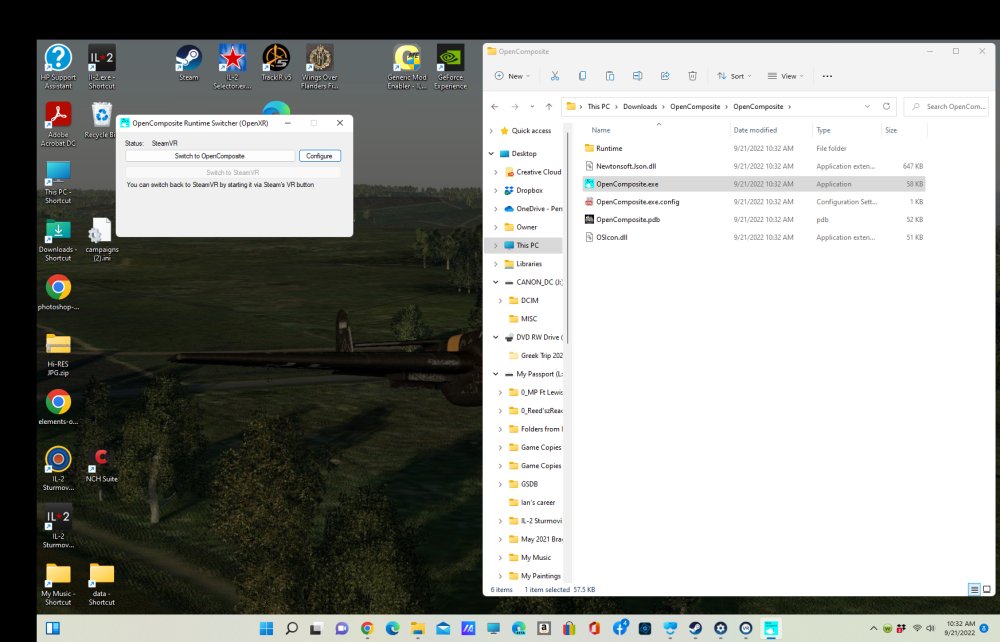Open the Sort dropdown menu
The width and height of the screenshot is (1000, 642).
pyautogui.click(x=736, y=76)
